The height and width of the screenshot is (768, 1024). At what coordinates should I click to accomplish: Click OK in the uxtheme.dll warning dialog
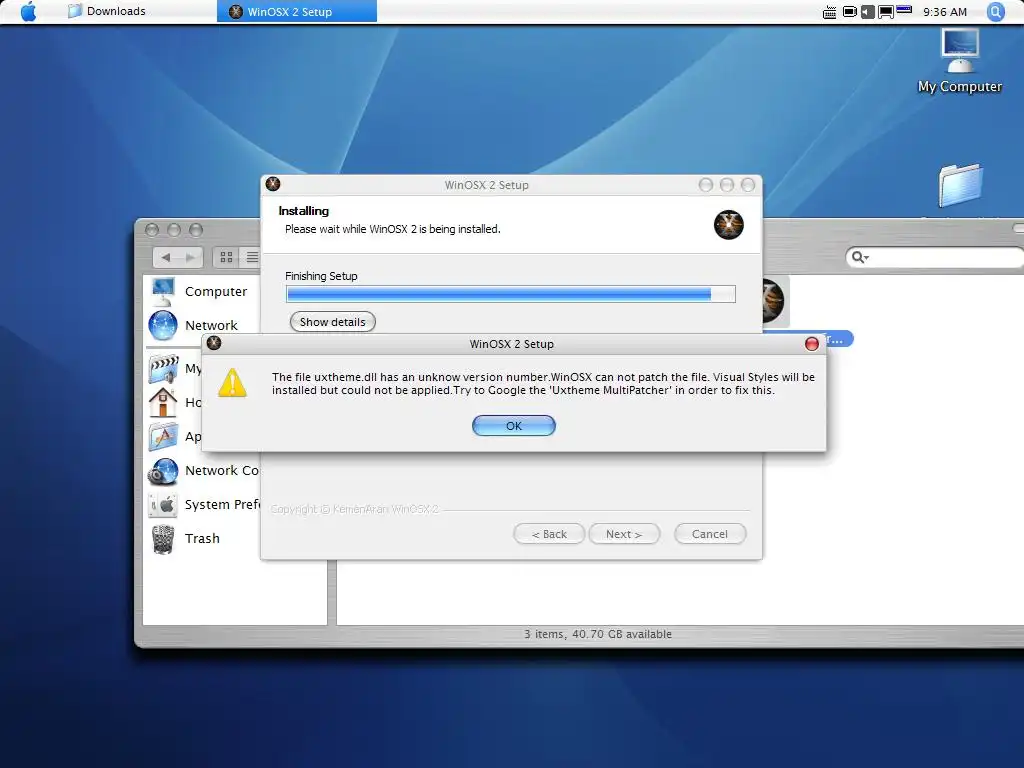513,426
